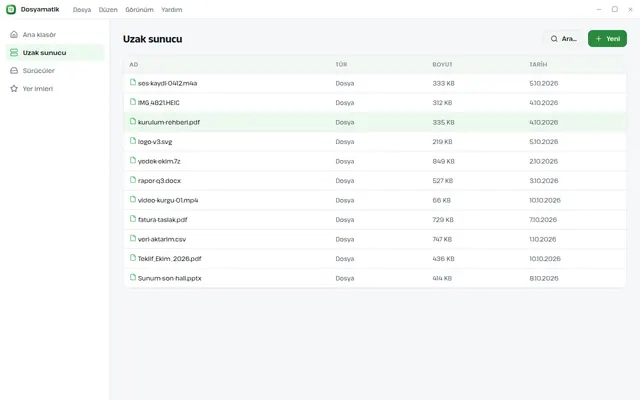Click file icon of fatura-taslak.pdf

pyautogui.click(x=133, y=219)
